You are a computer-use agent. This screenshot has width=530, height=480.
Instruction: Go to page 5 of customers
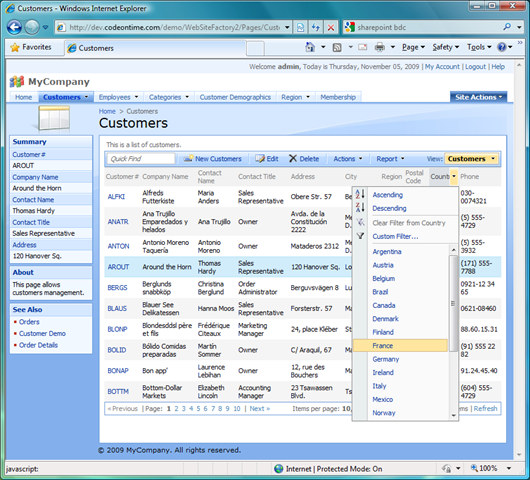point(198,409)
